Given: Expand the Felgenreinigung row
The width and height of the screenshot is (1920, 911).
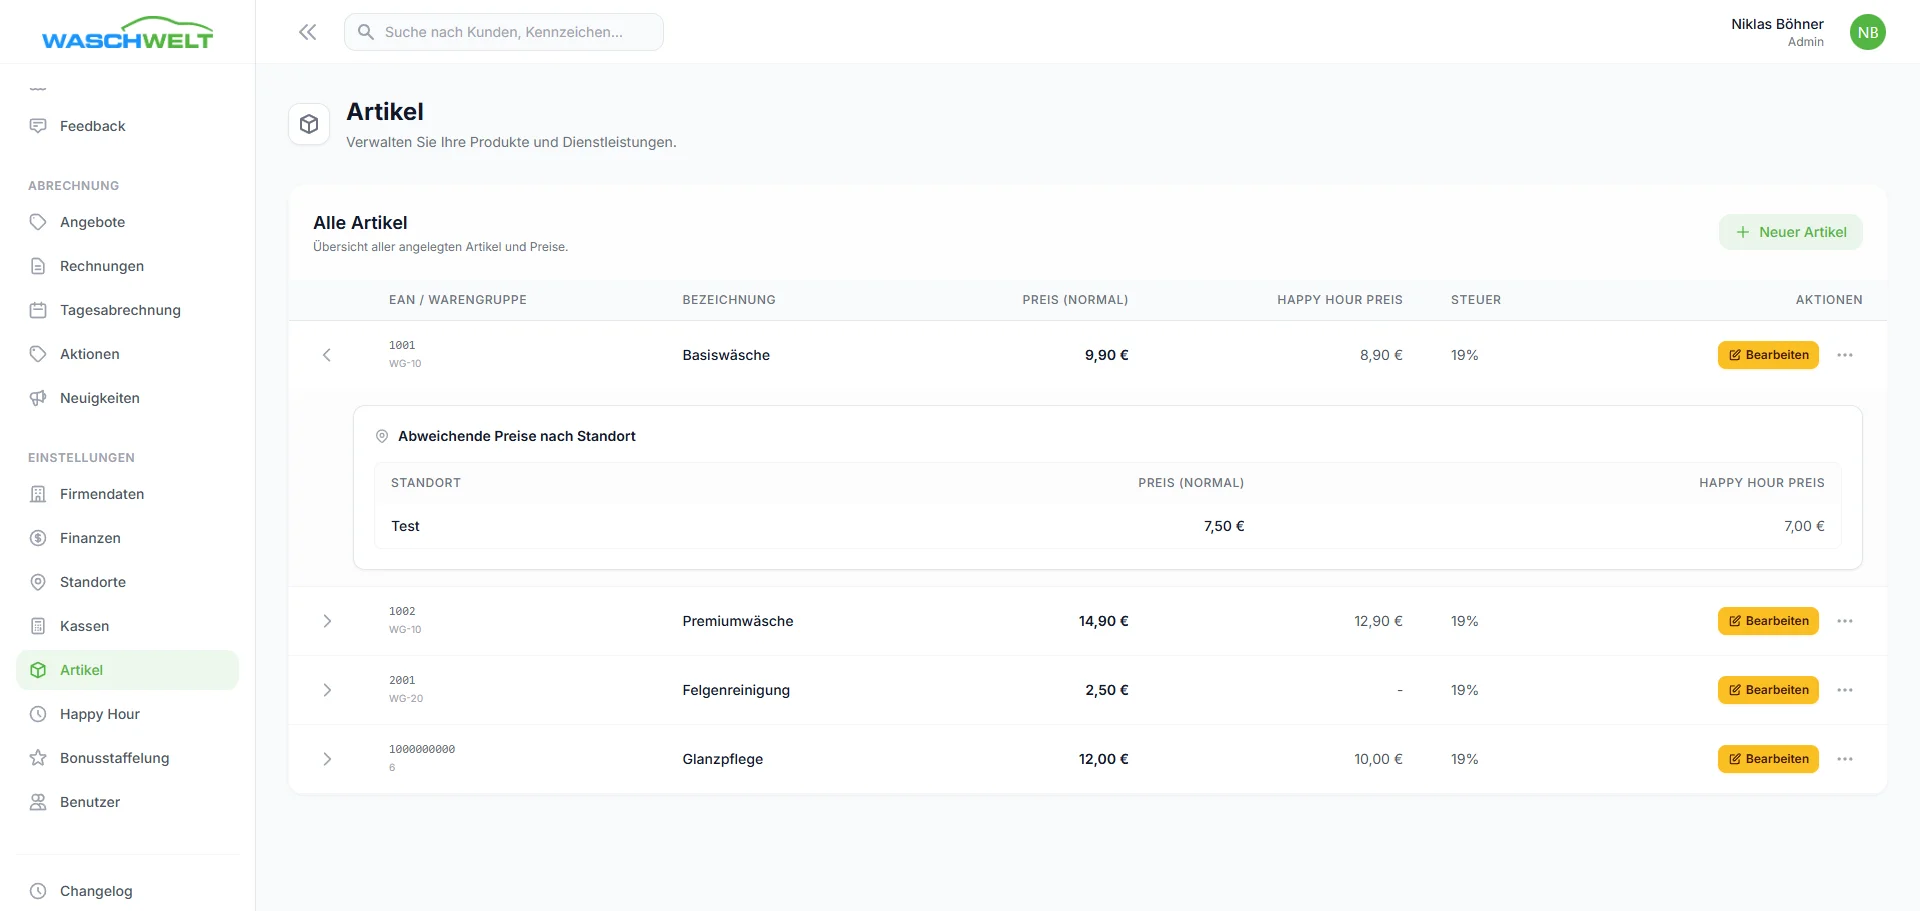Looking at the screenshot, I should tap(327, 690).
